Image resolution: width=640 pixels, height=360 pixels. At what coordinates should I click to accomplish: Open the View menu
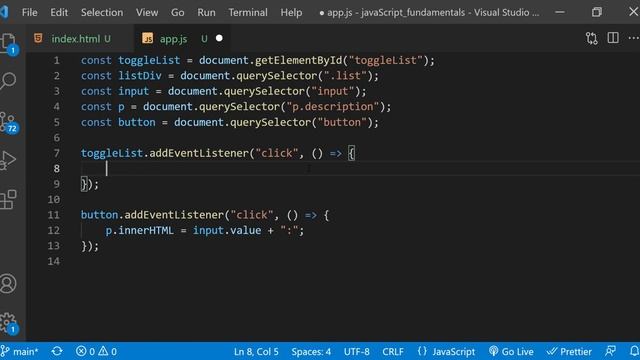coord(147,13)
